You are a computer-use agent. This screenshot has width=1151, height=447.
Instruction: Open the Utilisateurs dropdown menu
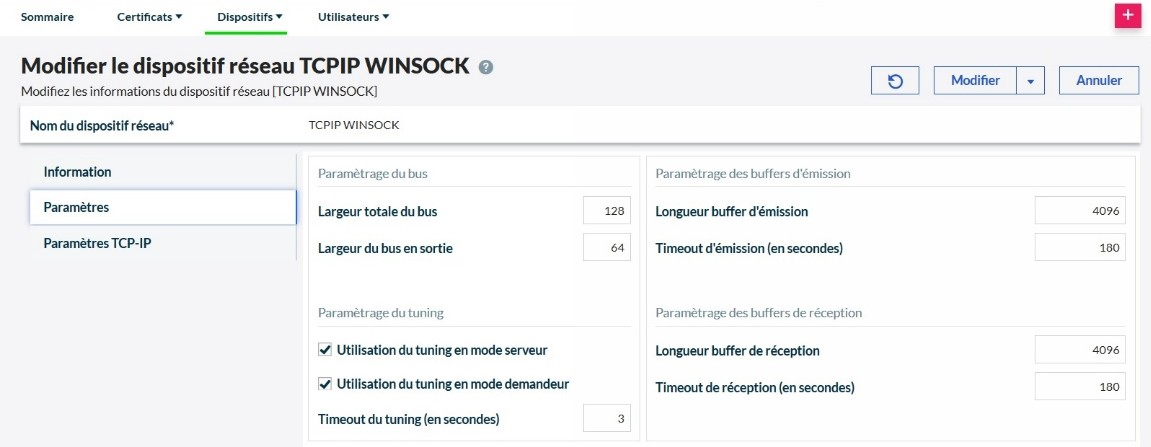click(353, 17)
